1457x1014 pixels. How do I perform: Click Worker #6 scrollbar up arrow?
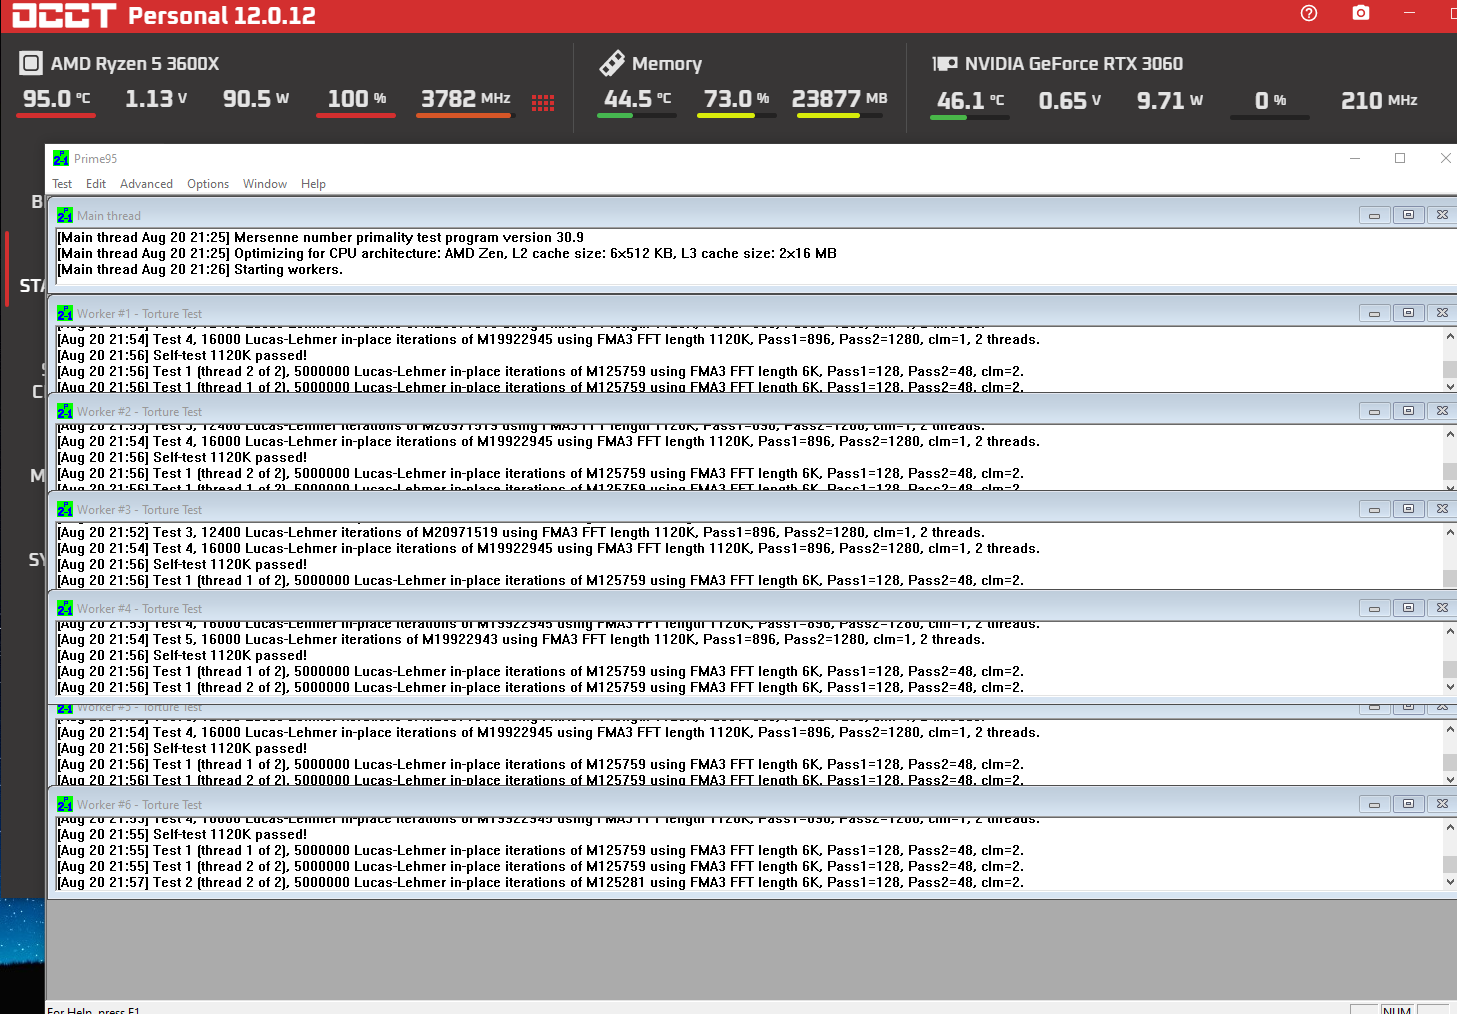point(1450,829)
